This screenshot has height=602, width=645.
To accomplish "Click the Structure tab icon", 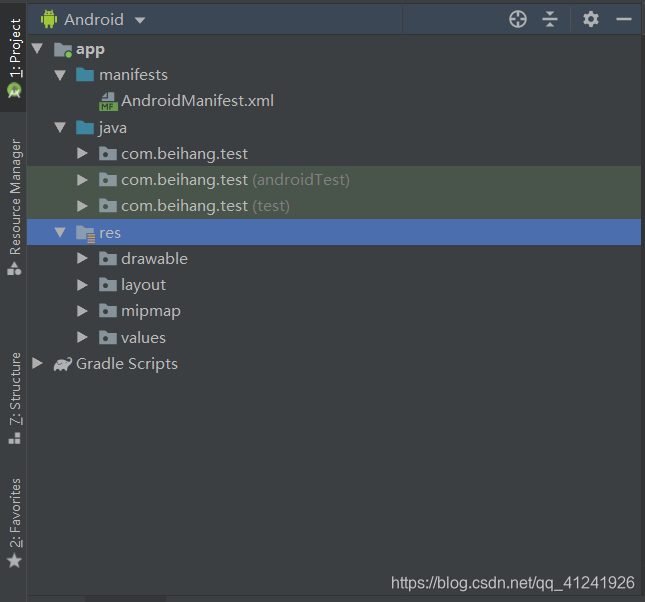I will click(14, 438).
